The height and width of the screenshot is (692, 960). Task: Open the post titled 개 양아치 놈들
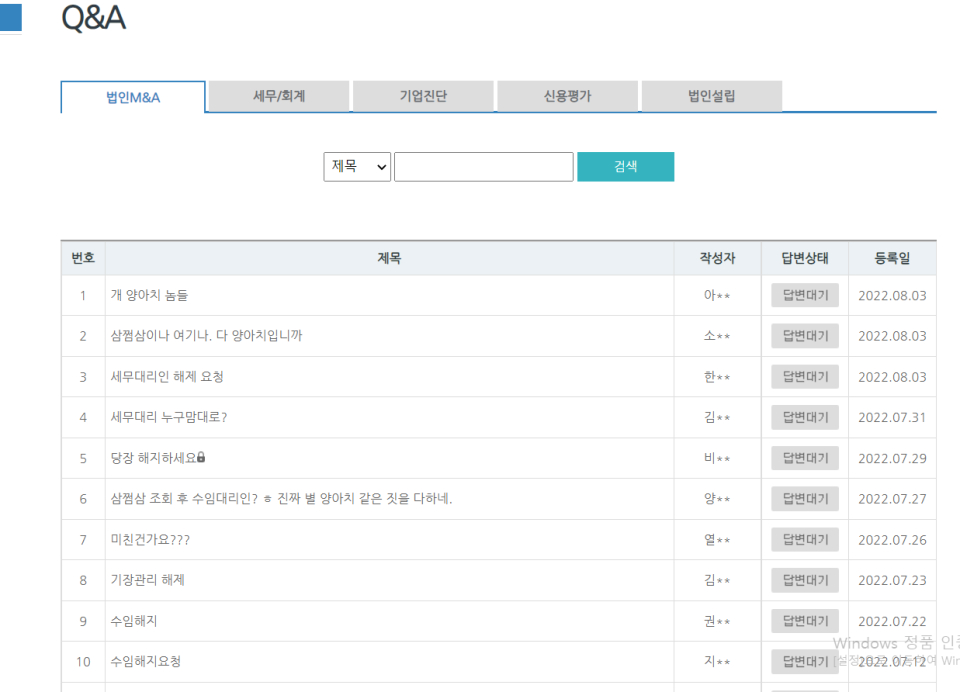pyautogui.click(x=149, y=295)
